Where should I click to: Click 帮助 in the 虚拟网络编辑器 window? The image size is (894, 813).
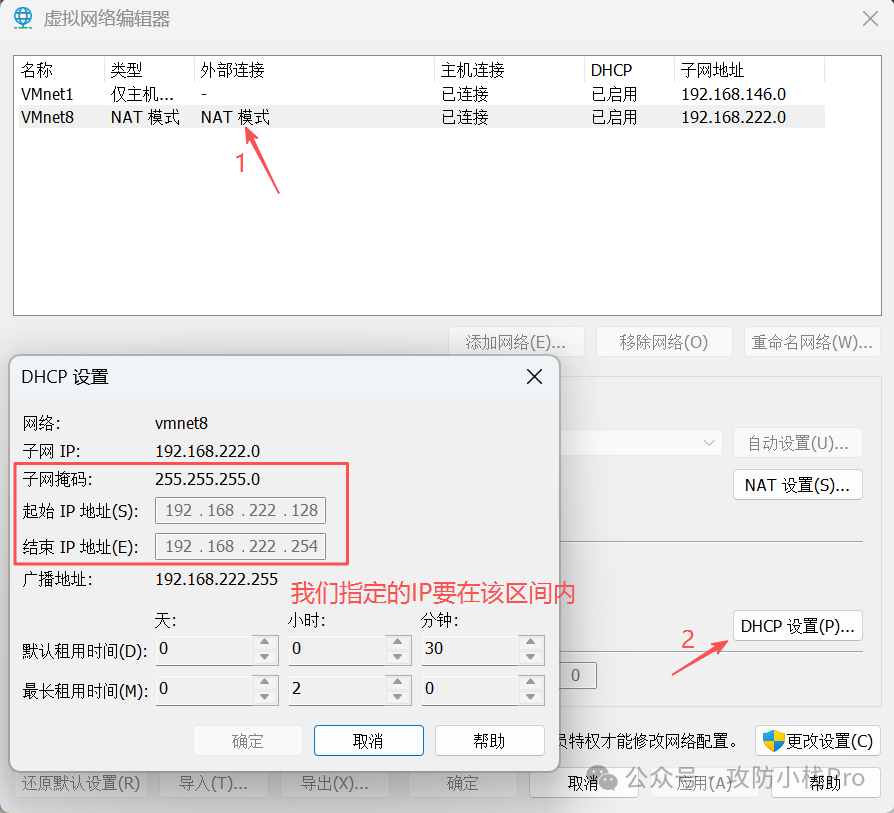pyautogui.click(x=826, y=783)
